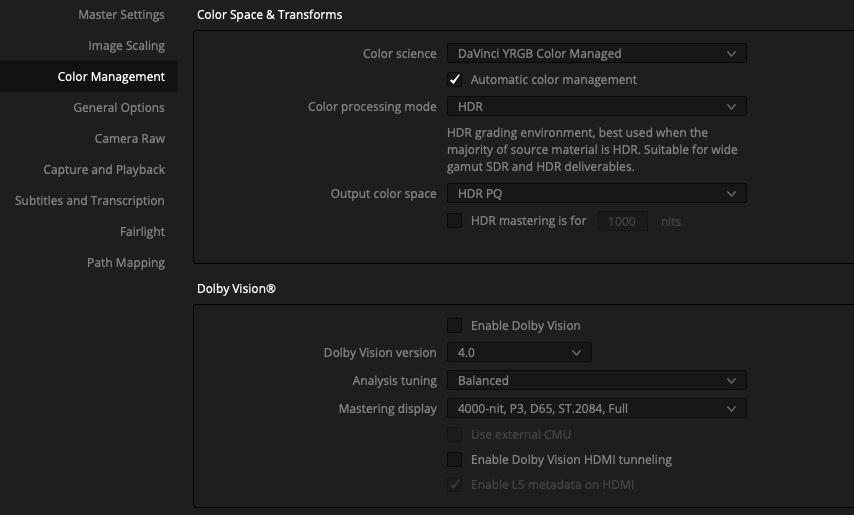Open Fairlight settings

click(142, 232)
